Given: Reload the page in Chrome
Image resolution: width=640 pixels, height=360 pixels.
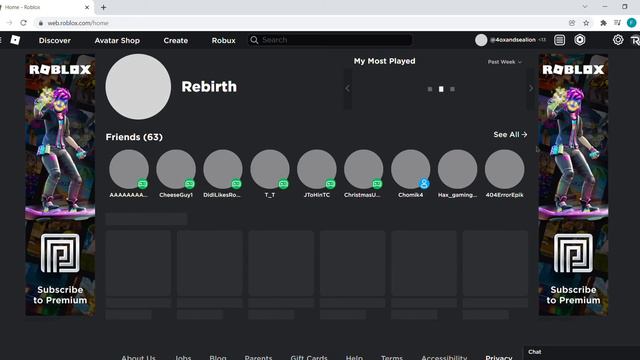Looking at the screenshot, I should pyautogui.click(x=23, y=23).
